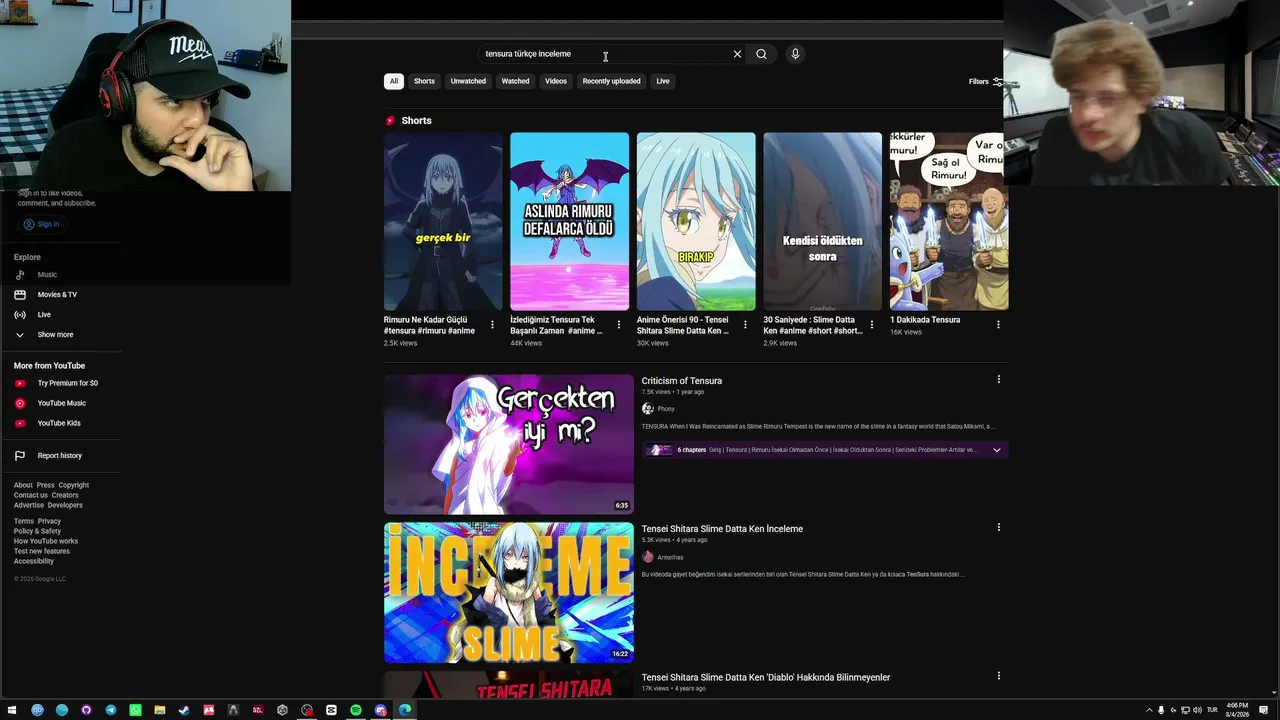1280x720 pixels.
Task: Click the 'Sign in' button in sidebar
Action: pos(42,224)
